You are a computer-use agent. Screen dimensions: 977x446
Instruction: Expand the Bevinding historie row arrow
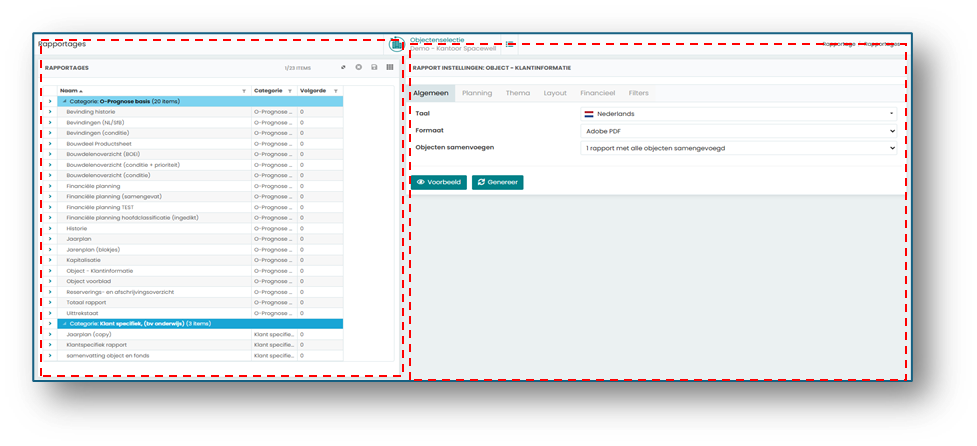point(50,112)
